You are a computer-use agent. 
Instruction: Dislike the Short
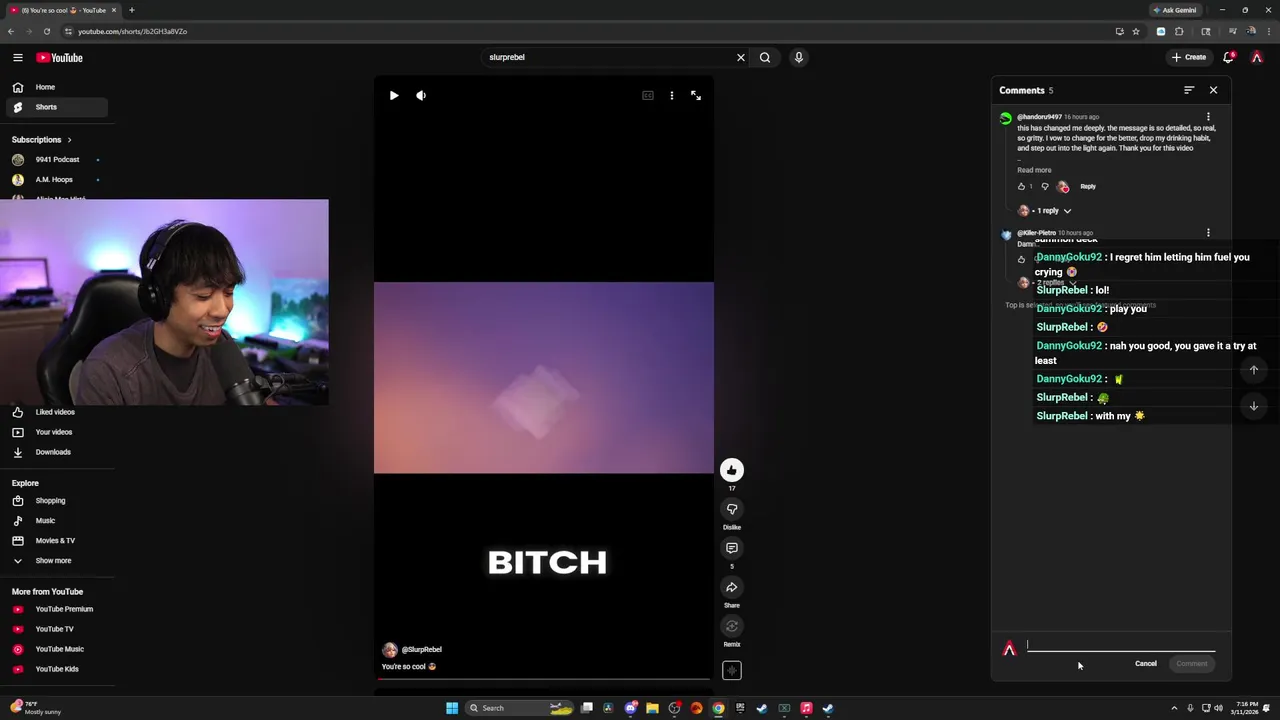point(732,509)
